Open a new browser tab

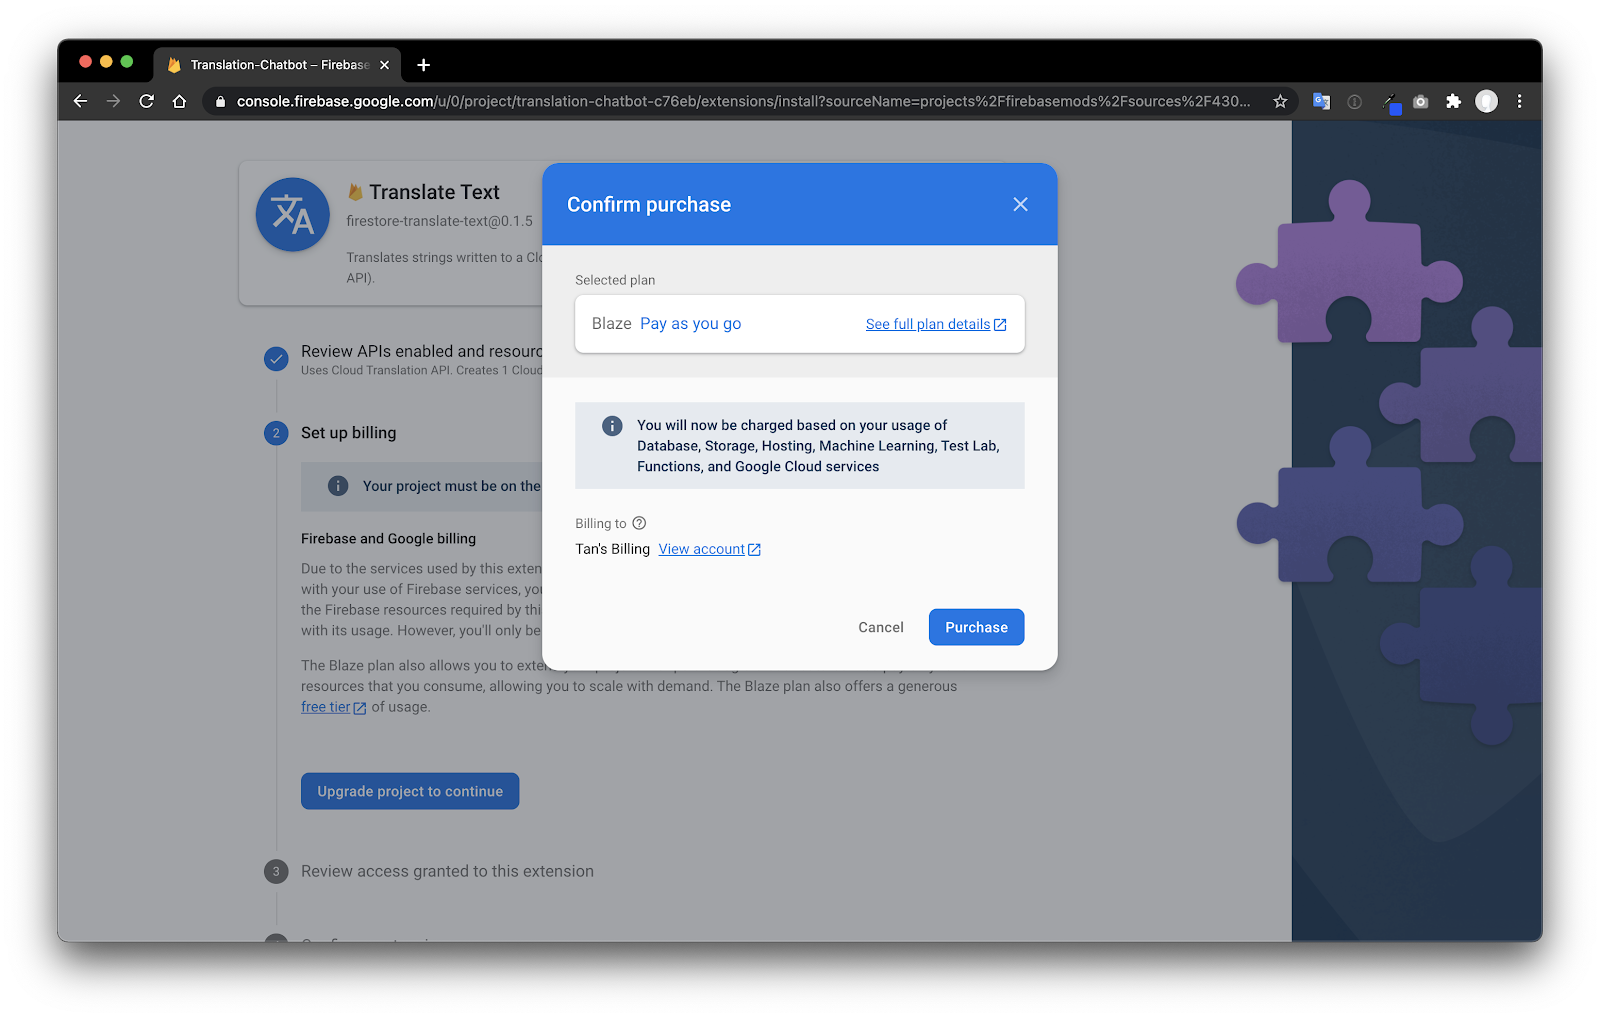(x=423, y=65)
